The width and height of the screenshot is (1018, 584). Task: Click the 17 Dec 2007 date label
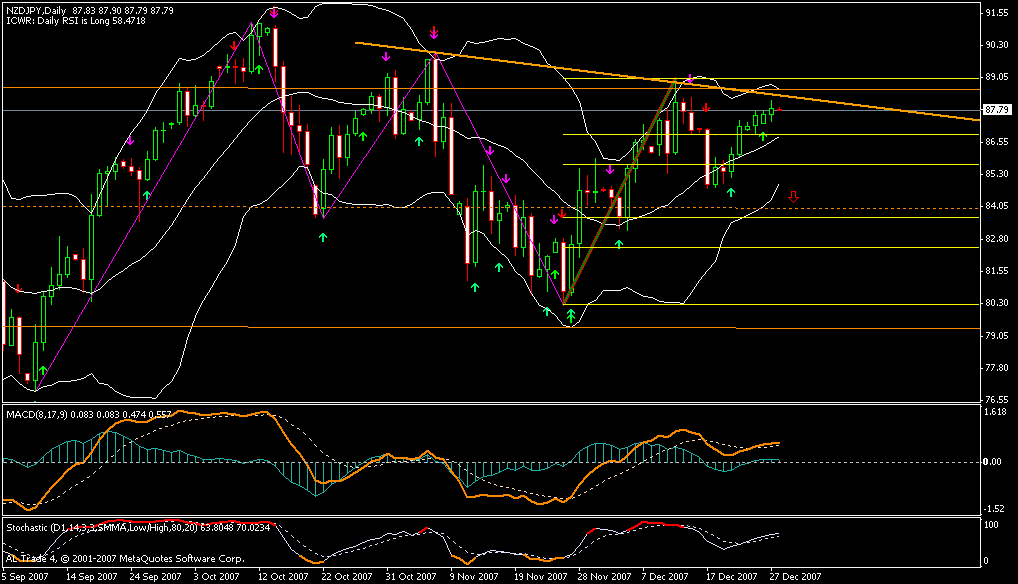click(x=732, y=576)
